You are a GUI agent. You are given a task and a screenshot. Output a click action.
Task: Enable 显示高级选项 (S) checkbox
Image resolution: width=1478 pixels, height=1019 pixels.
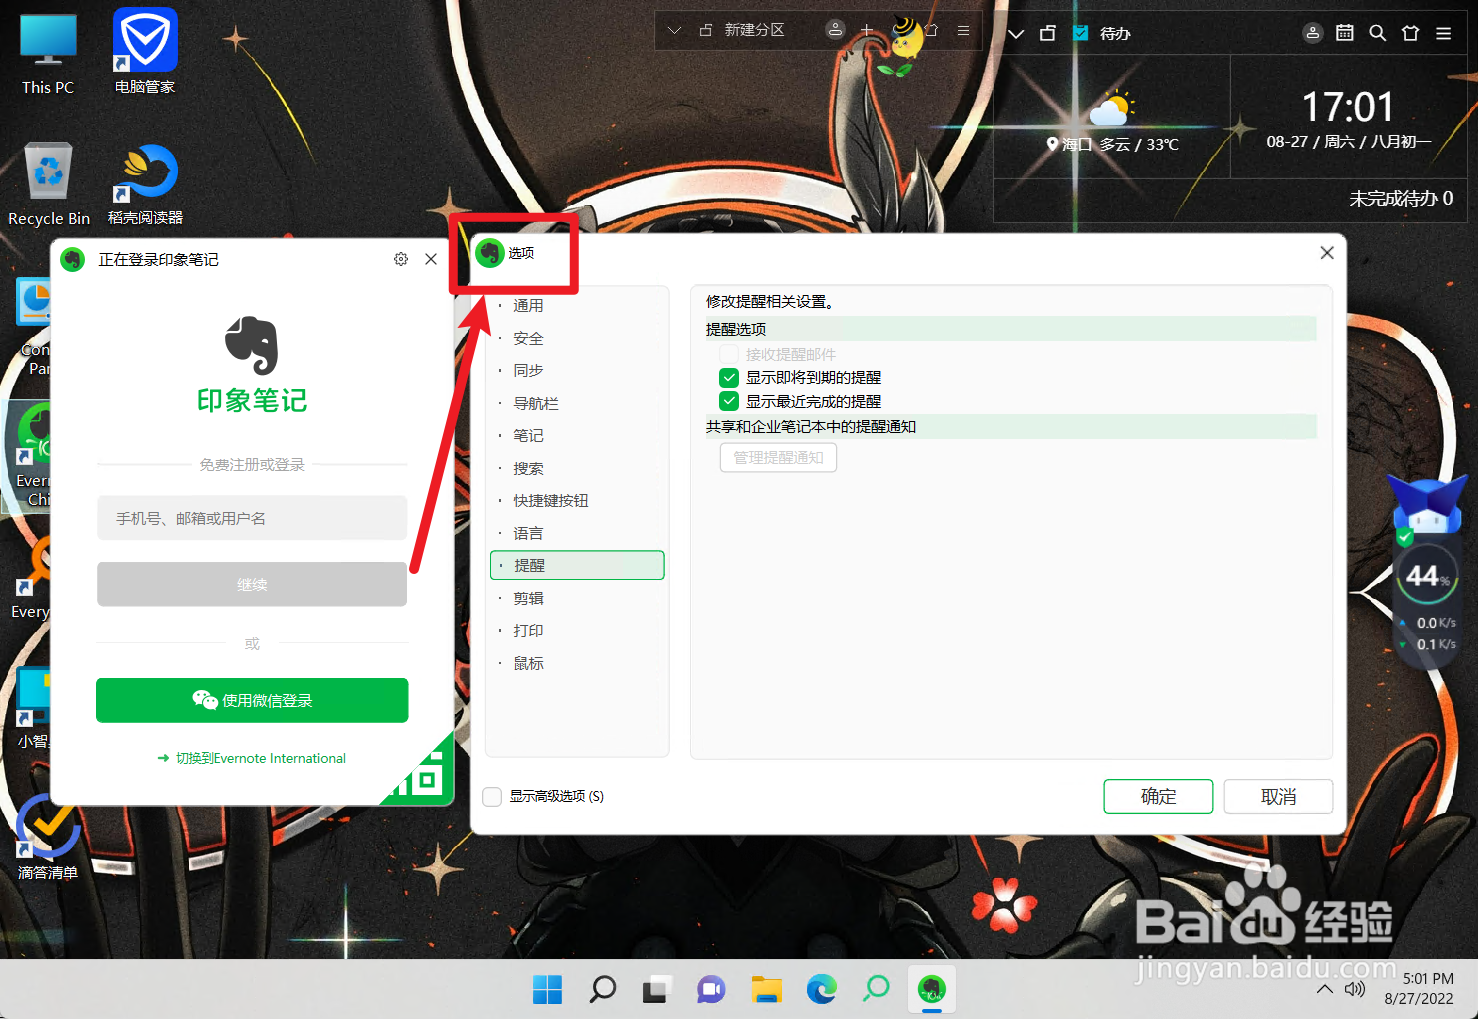click(x=492, y=796)
